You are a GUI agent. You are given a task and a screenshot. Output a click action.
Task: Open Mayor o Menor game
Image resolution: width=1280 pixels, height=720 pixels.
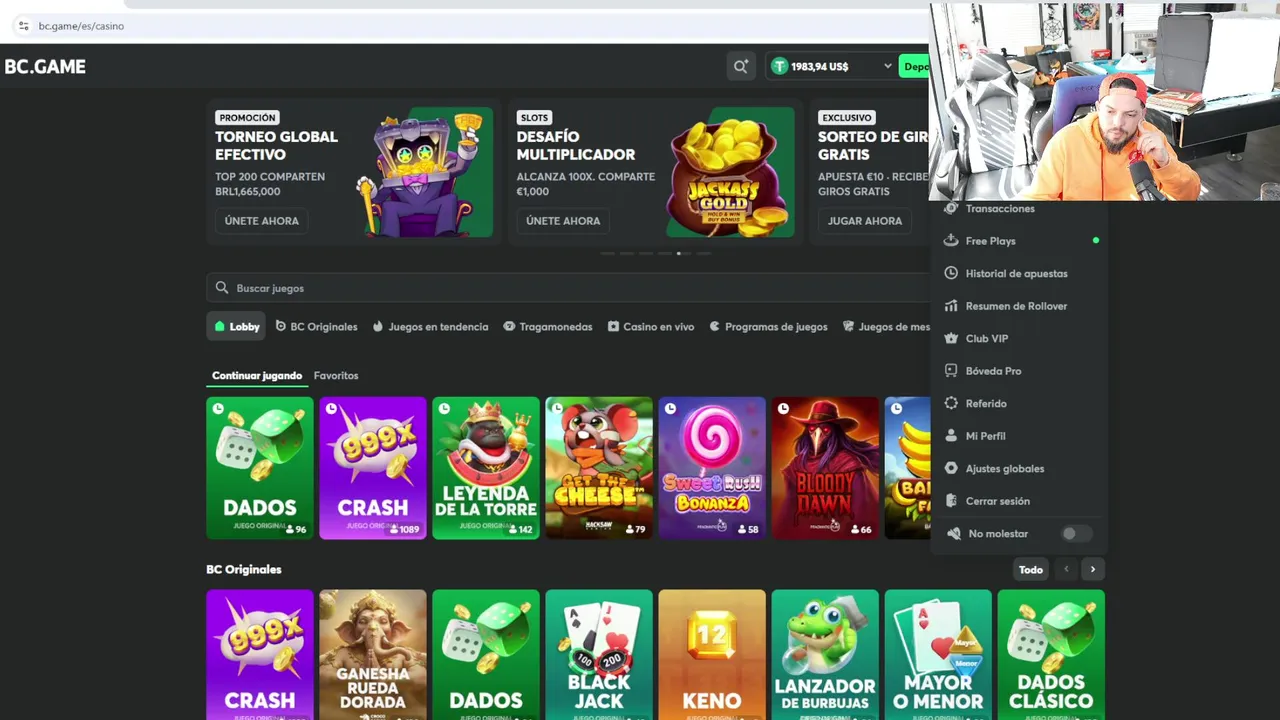(938, 655)
